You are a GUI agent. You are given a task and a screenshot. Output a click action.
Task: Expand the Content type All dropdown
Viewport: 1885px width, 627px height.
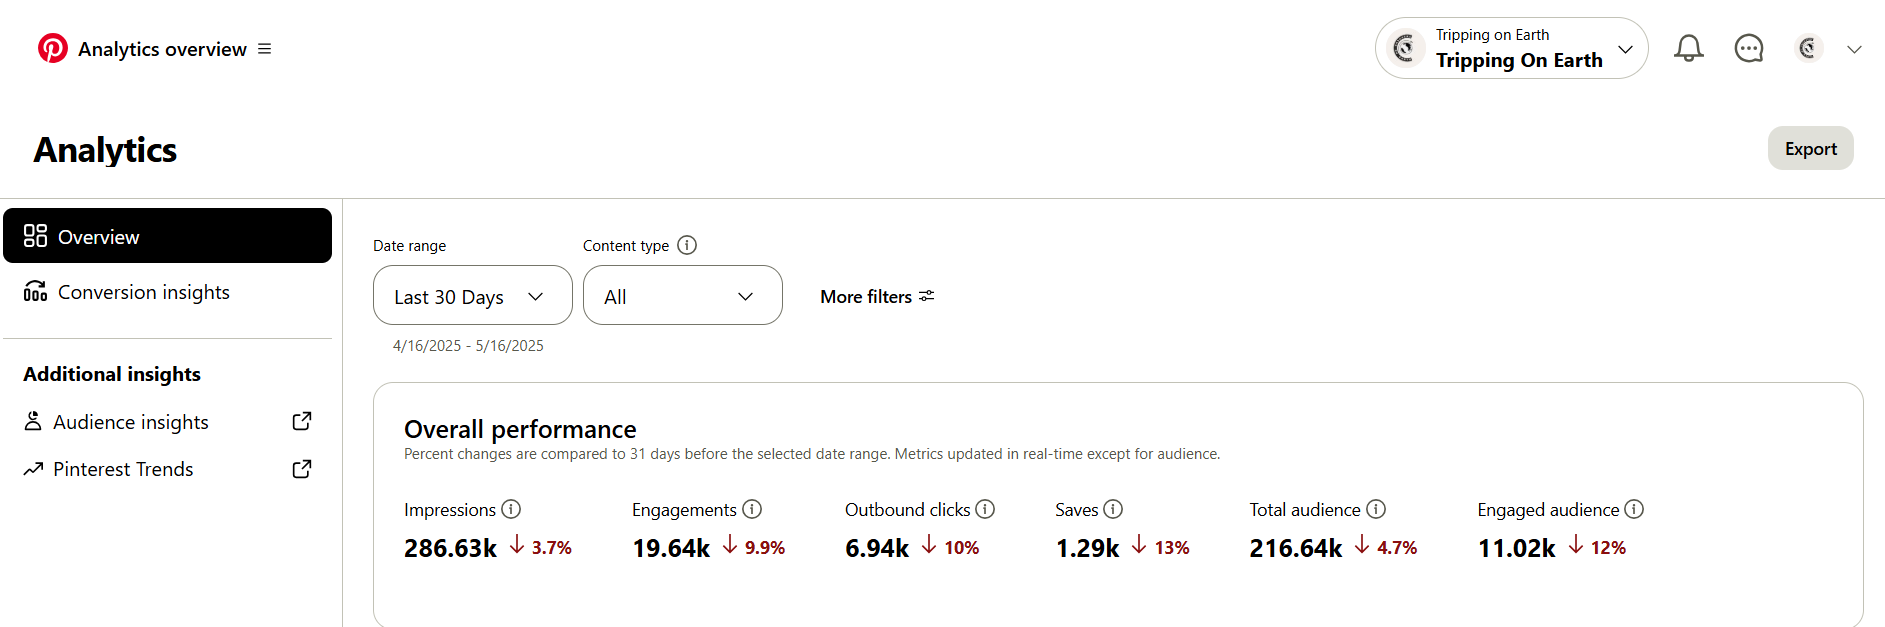click(x=683, y=295)
